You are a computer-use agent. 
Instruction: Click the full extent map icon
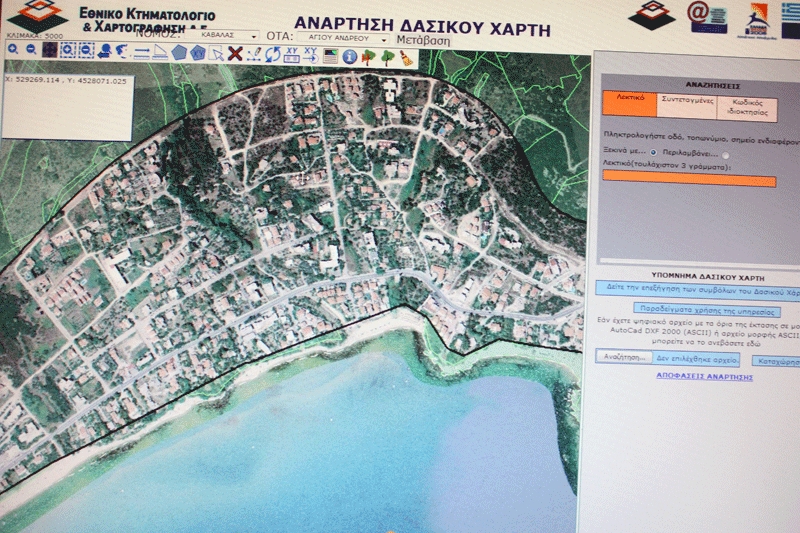tap(50, 50)
